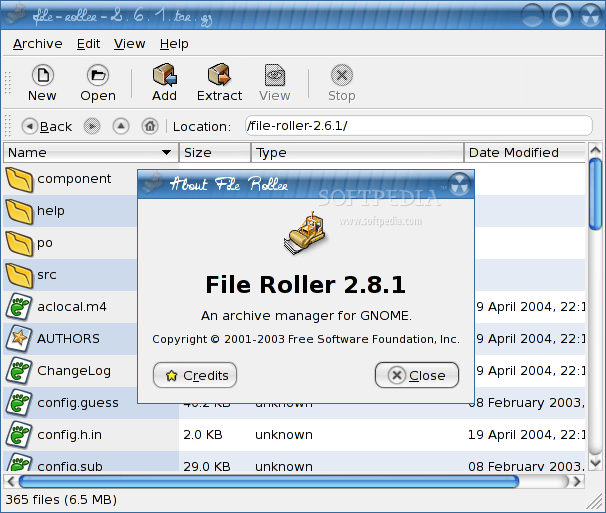Click the config.sub file icon
606x513 pixels.
19,462
